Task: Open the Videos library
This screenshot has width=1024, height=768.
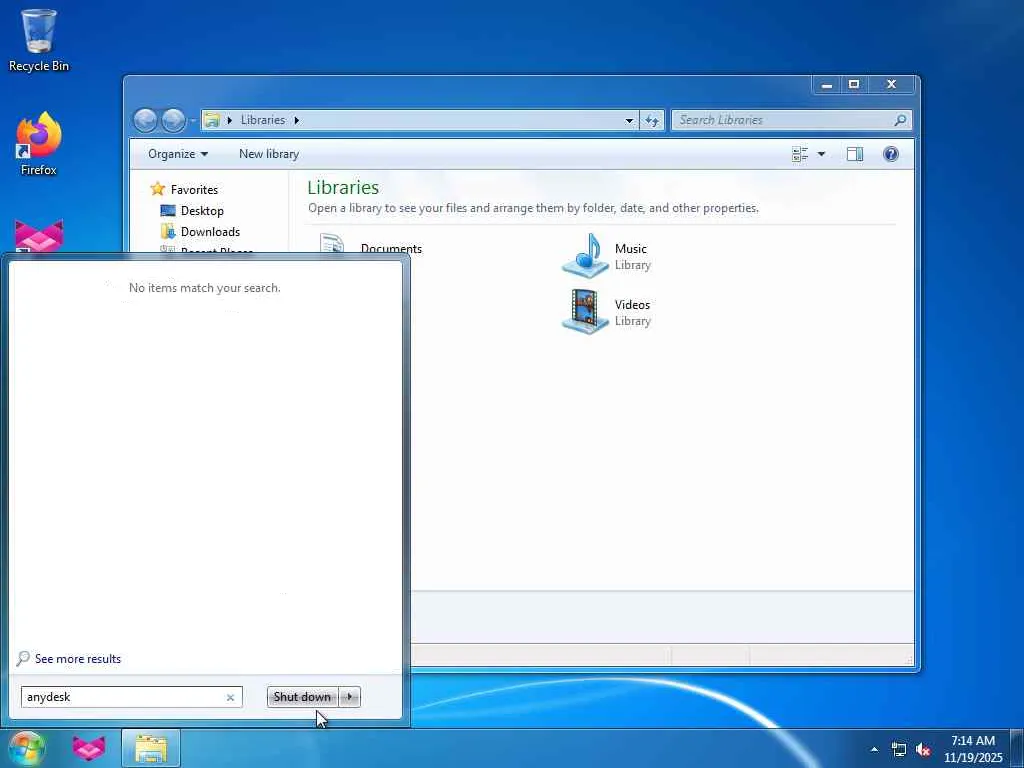Action: (x=607, y=312)
